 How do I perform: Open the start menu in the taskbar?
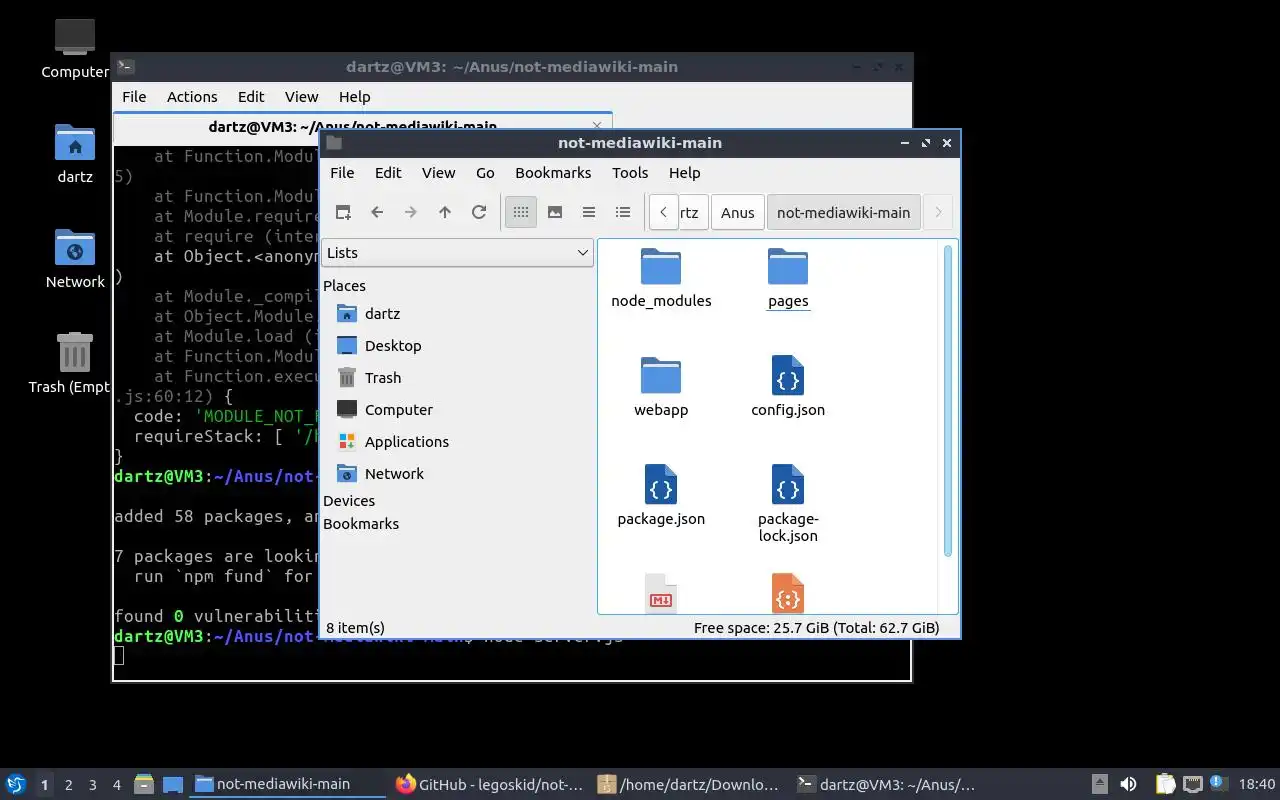[16, 784]
